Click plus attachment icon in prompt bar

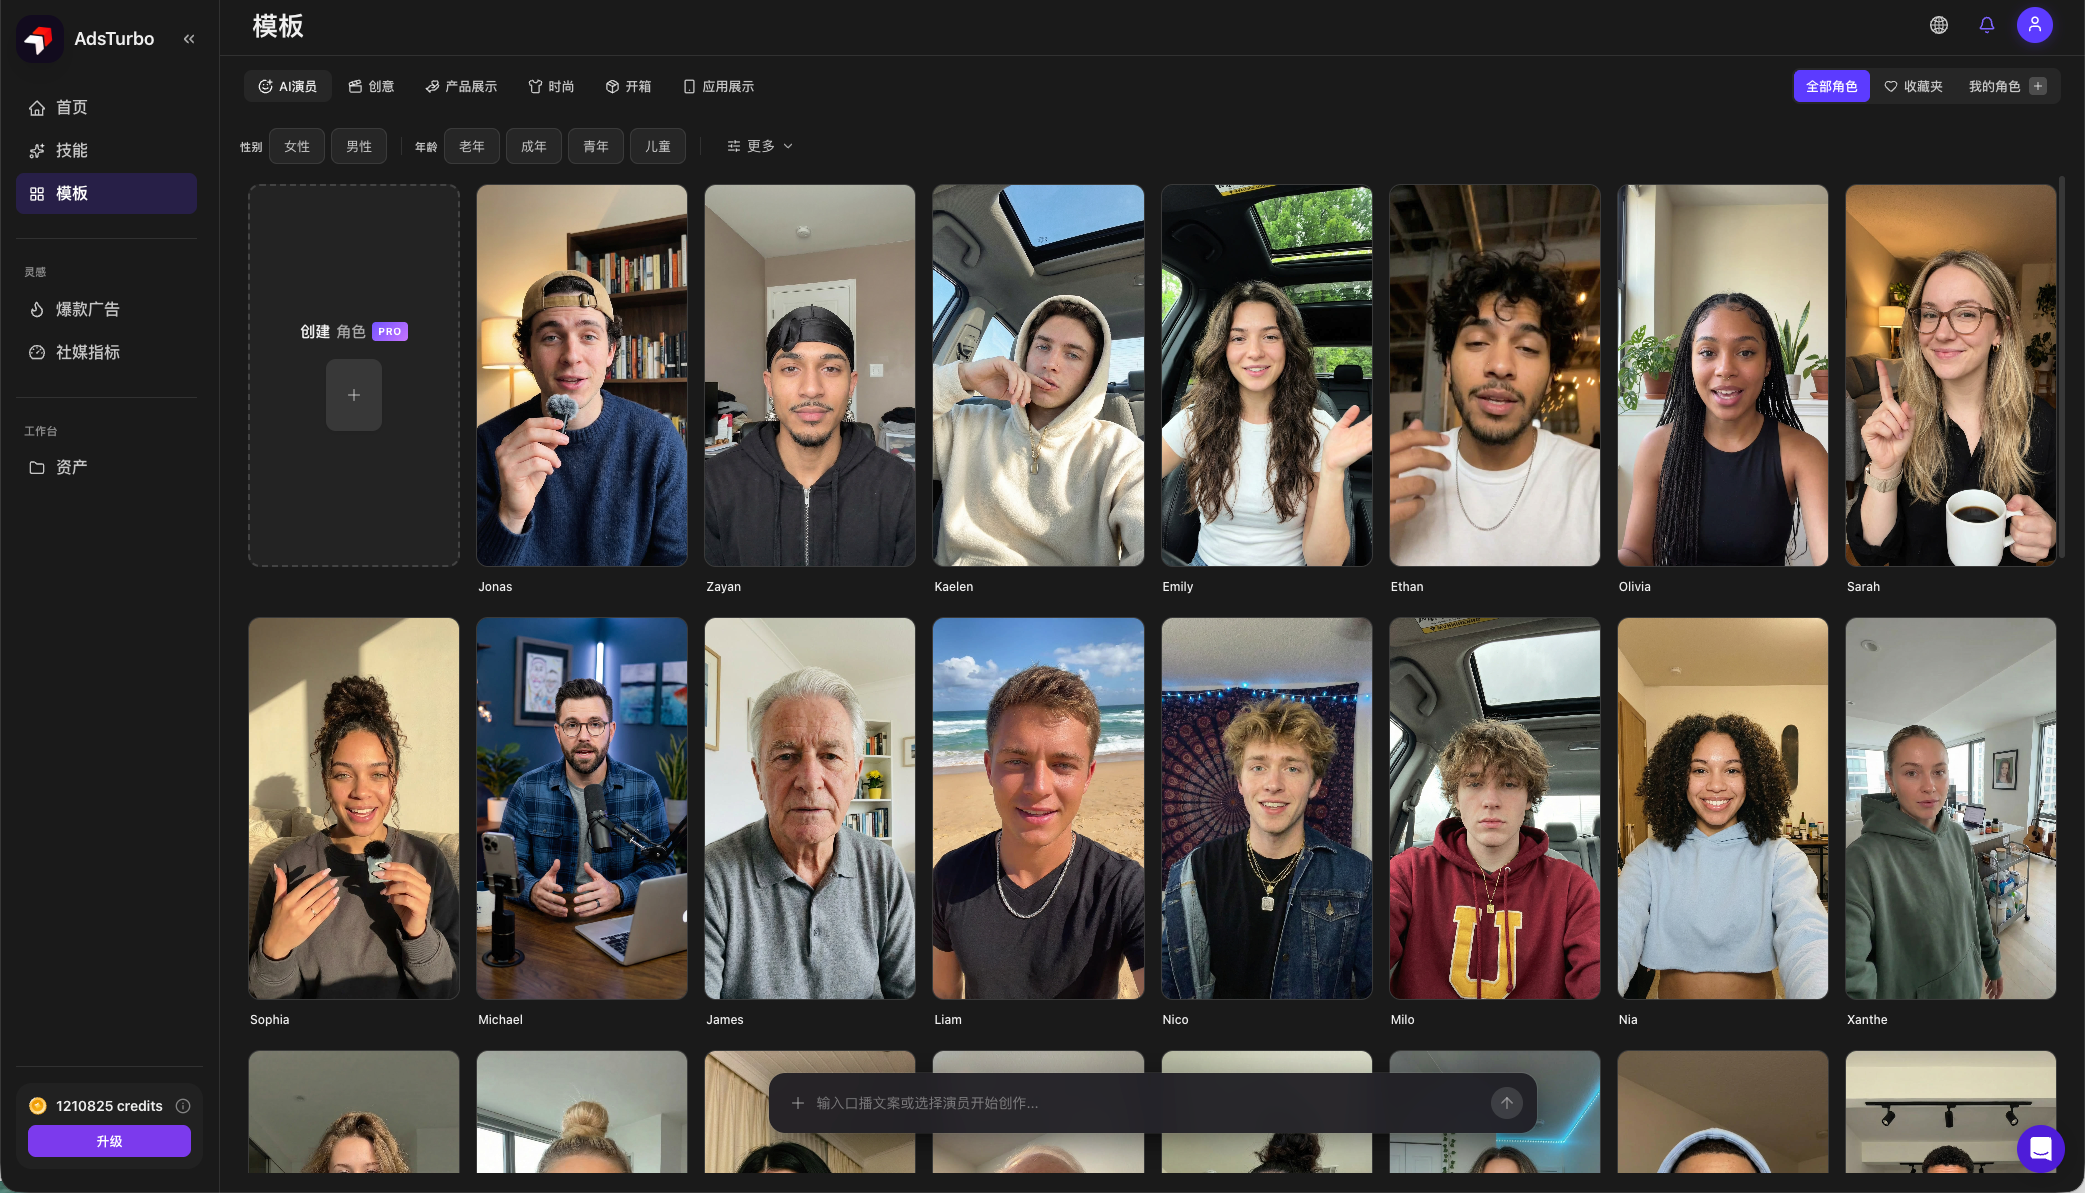click(797, 1102)
